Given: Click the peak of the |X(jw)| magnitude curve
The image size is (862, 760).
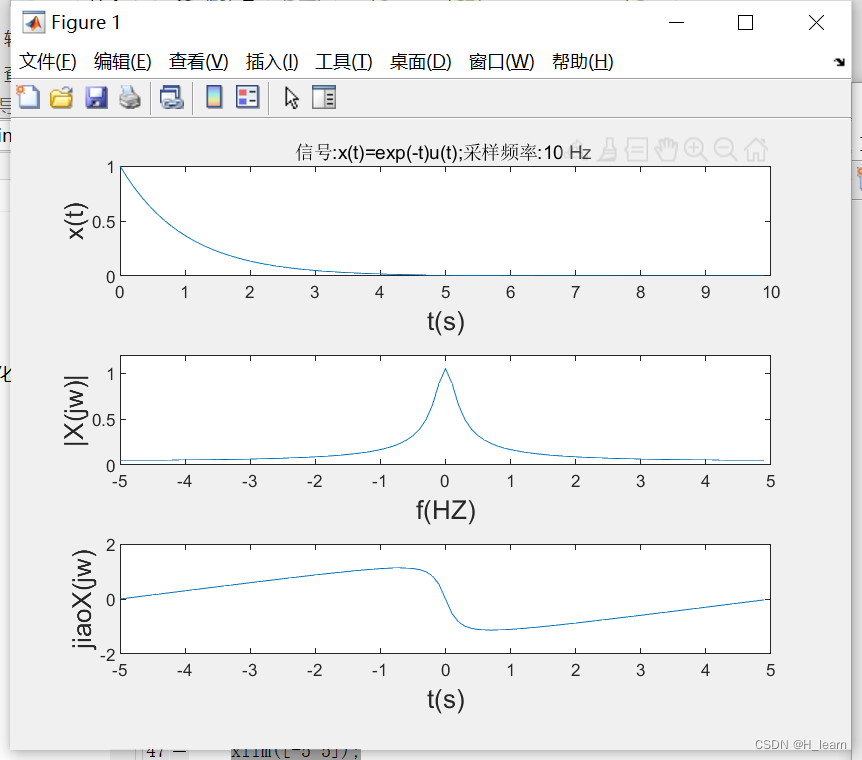Looking at the screenshot, I should (x=445, y=369).
